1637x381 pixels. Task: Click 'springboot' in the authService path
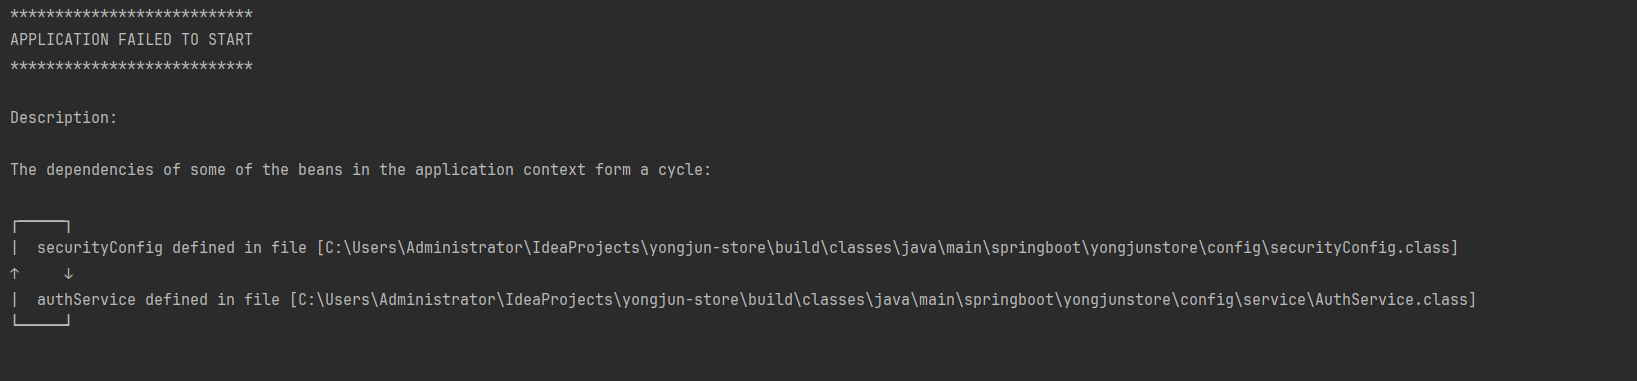click(1009, 300)
